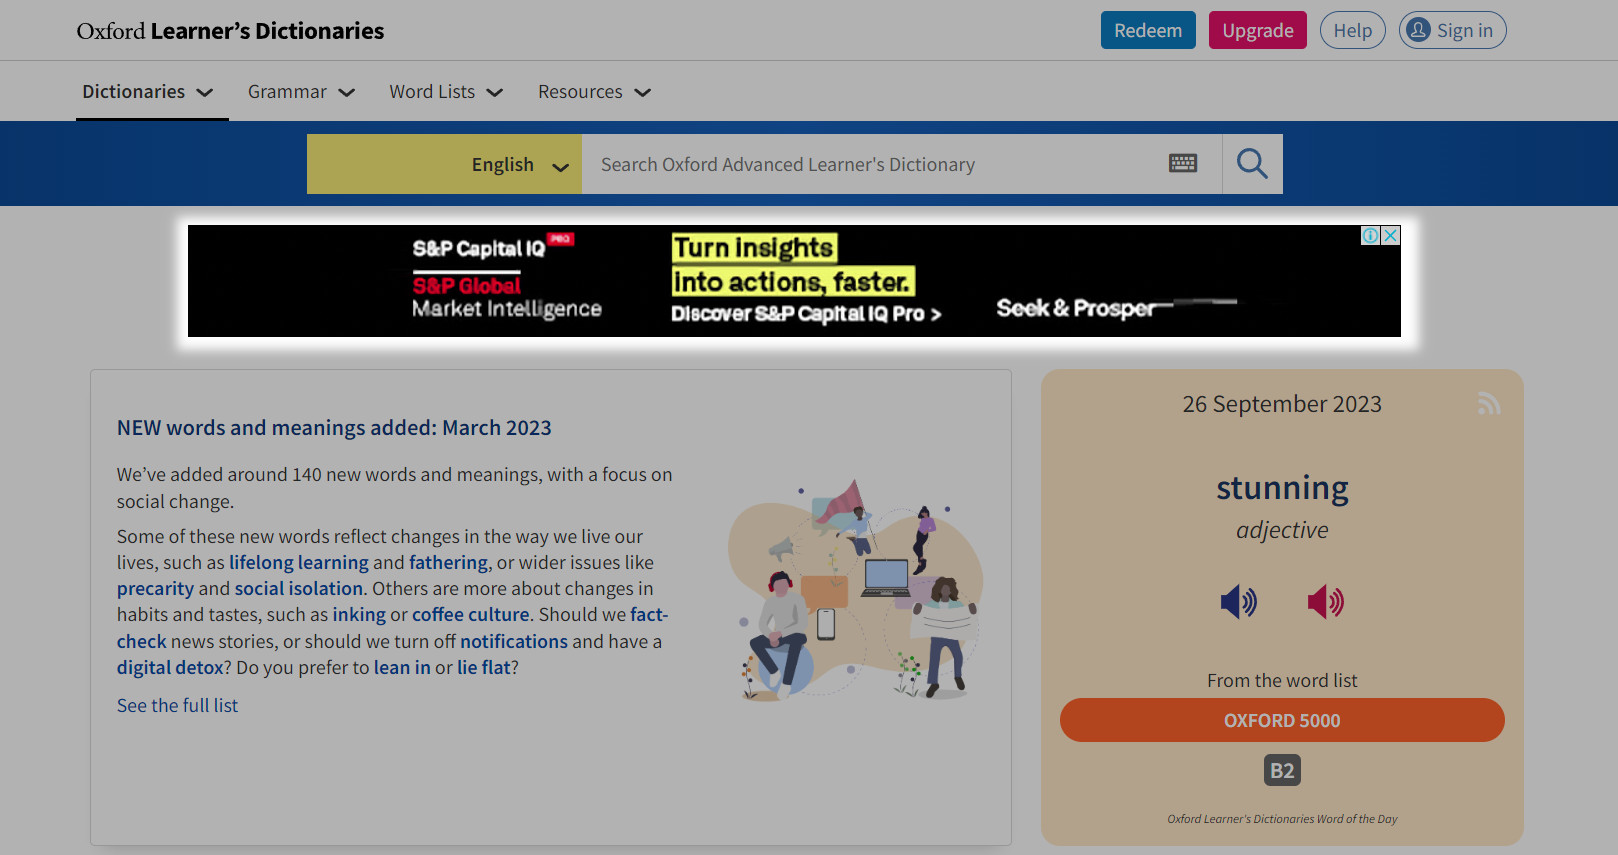1618x855 pixels.
Task: Open the 'notifications' link
Action: [x=514, y=641]
